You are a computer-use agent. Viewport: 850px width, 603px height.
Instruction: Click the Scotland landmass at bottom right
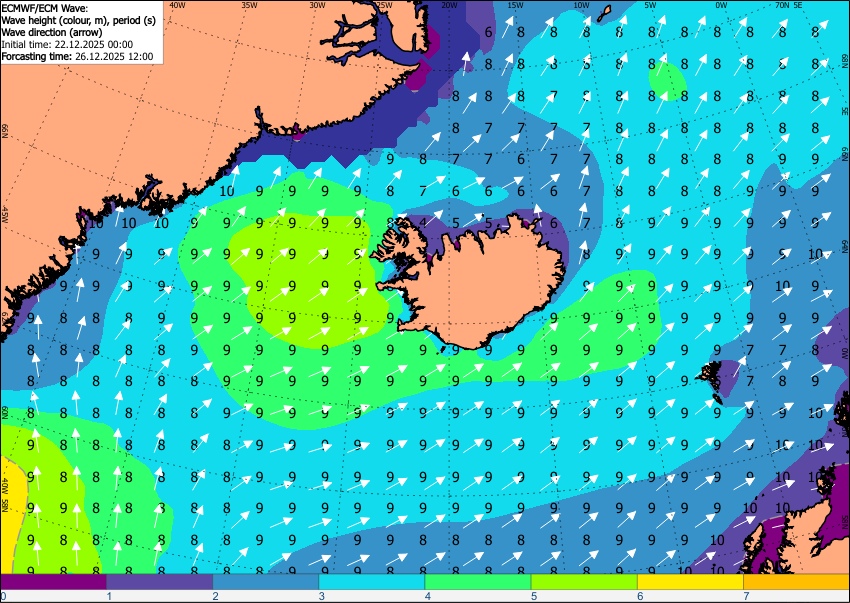pyautogui.click(x=808, y=534)
